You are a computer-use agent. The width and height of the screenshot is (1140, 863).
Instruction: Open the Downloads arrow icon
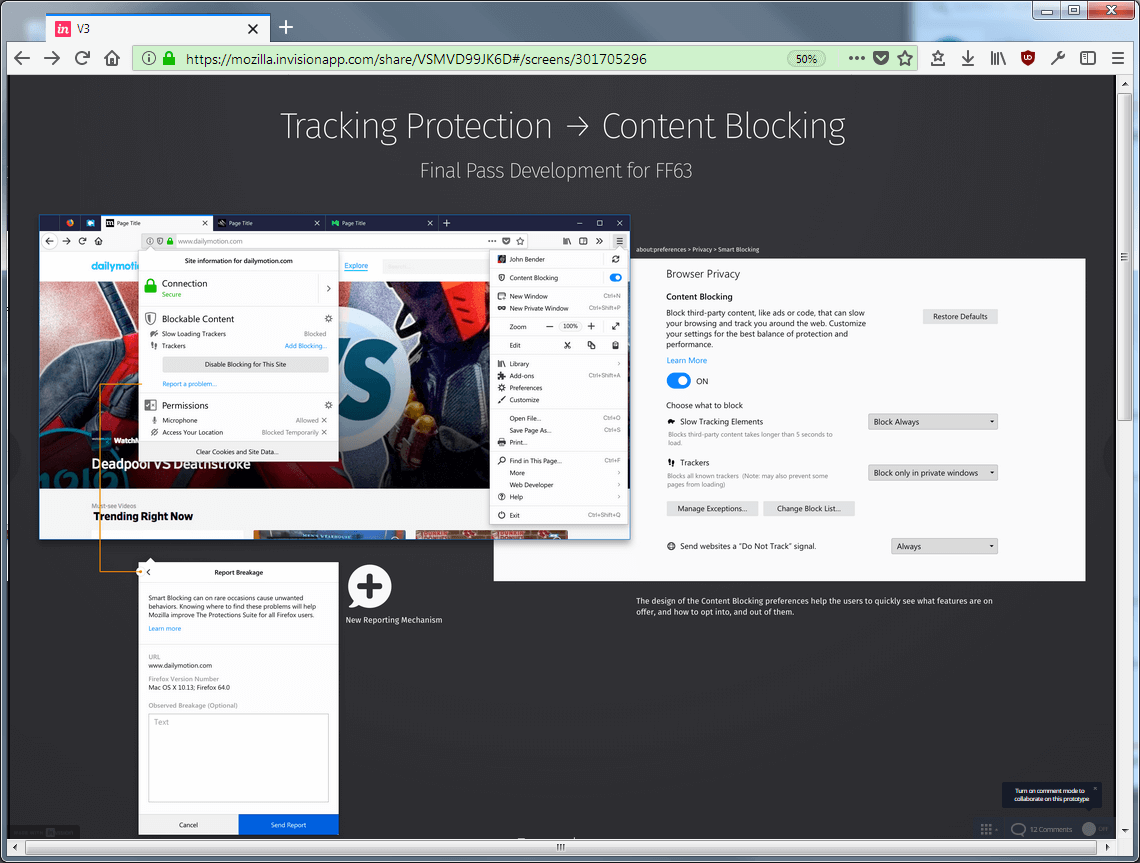(x=968, y=58)
